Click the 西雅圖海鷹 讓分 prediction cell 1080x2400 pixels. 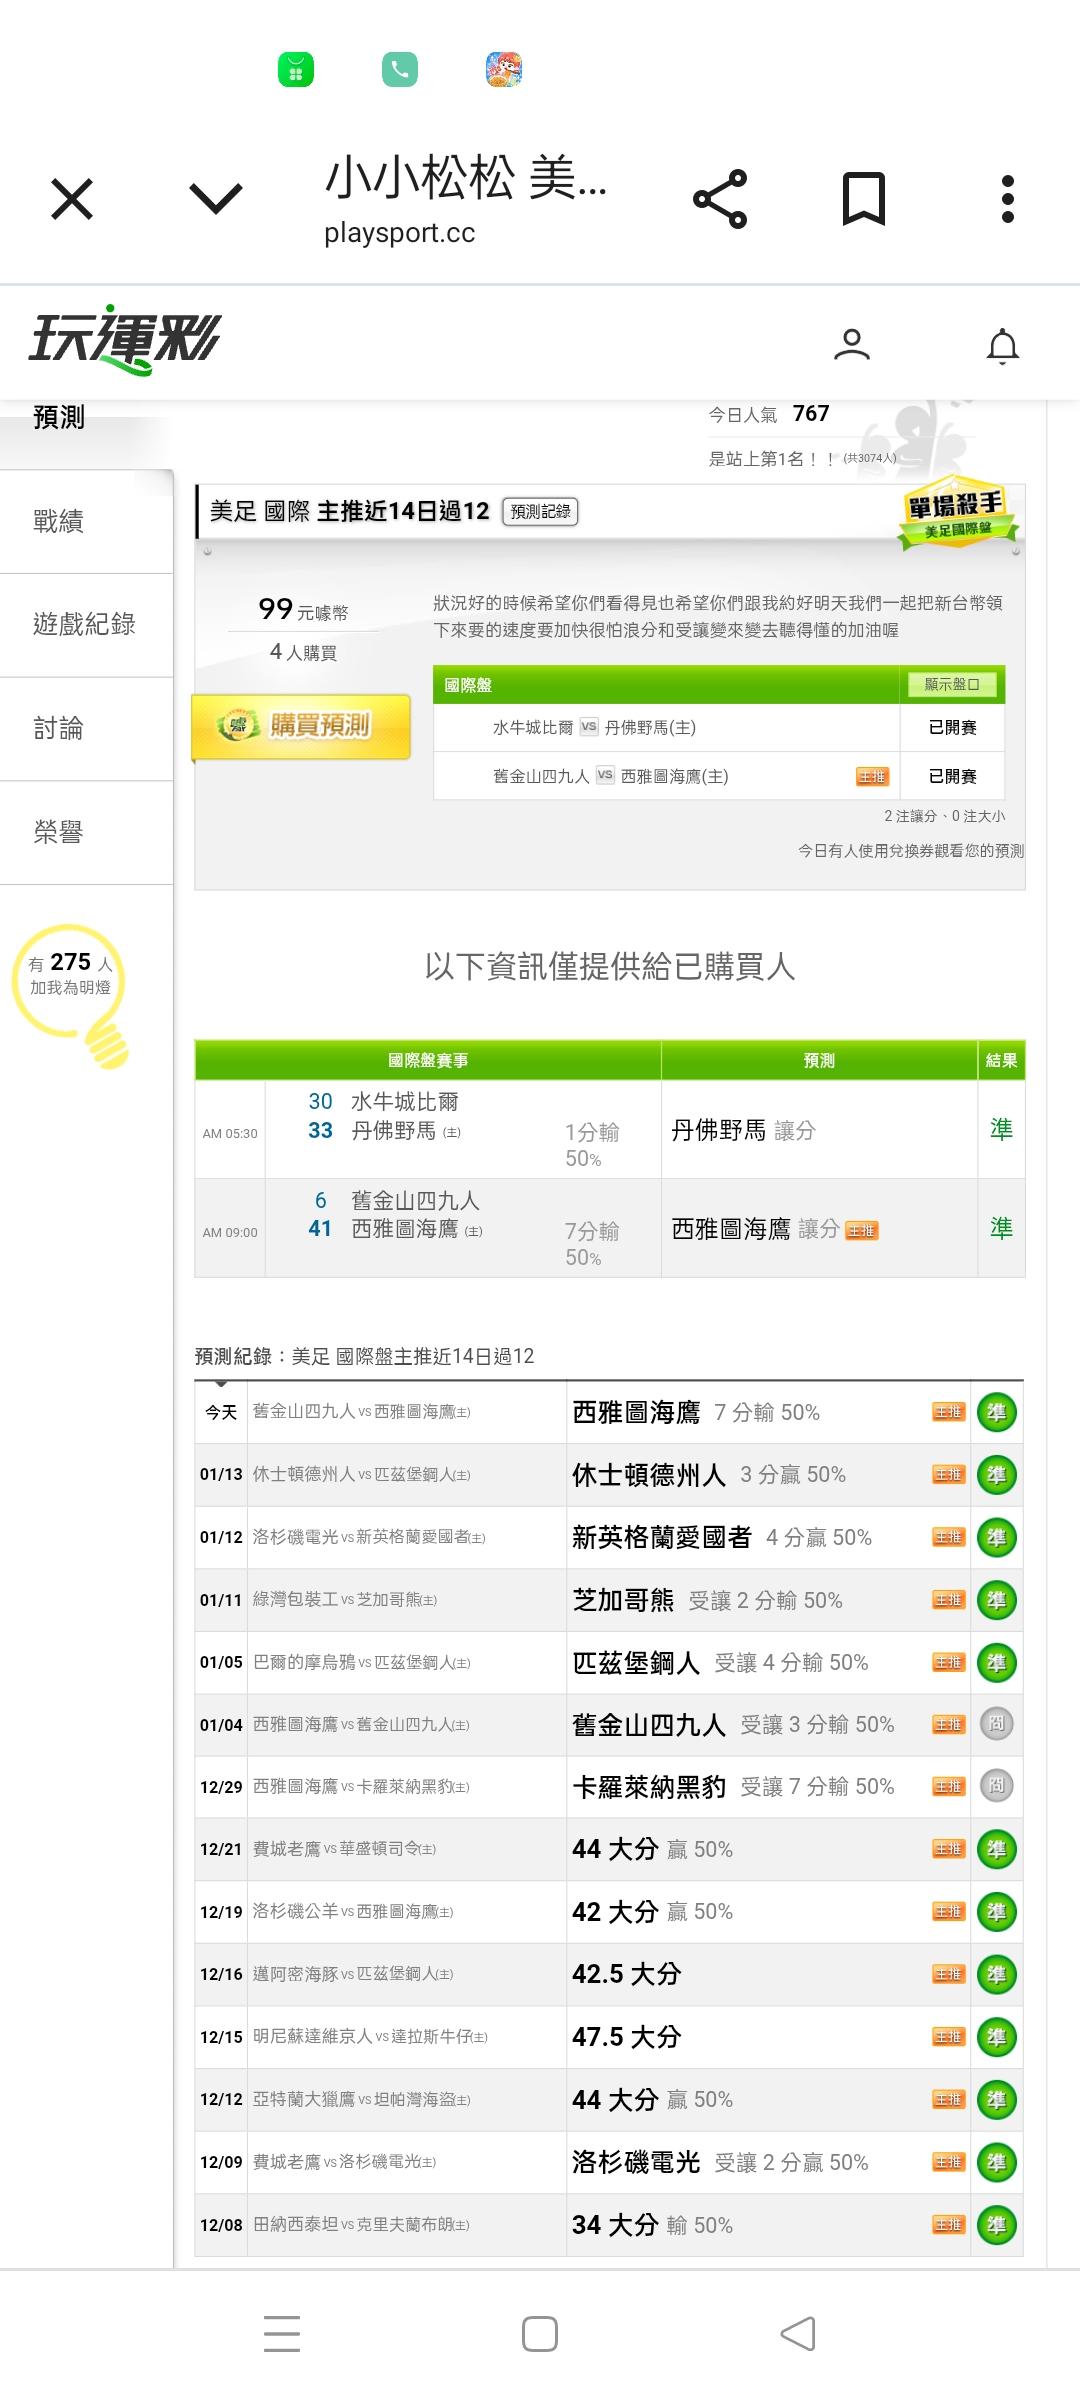click(819, 1229)
